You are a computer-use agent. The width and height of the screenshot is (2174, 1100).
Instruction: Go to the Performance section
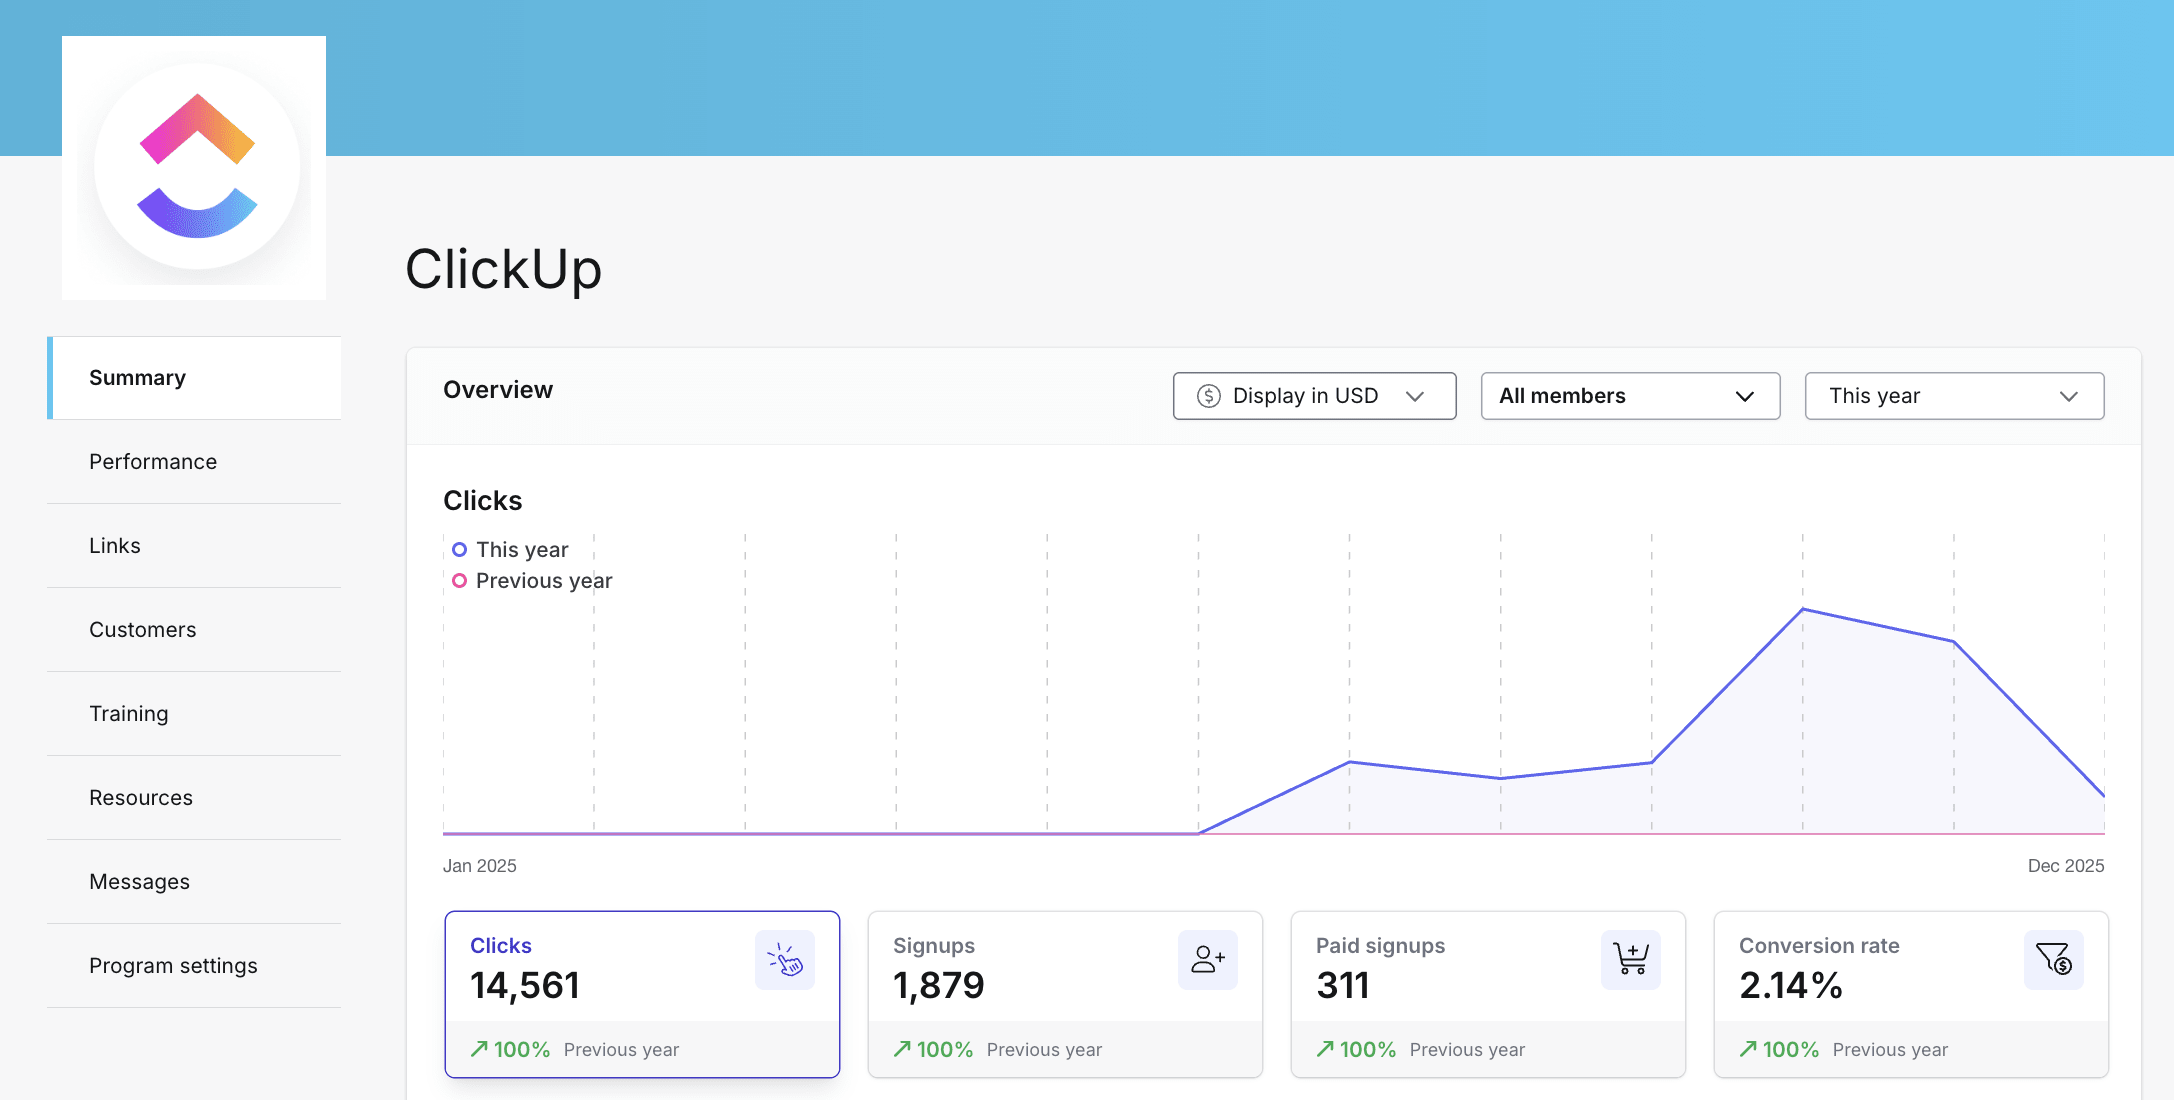[x=153, y=462]
